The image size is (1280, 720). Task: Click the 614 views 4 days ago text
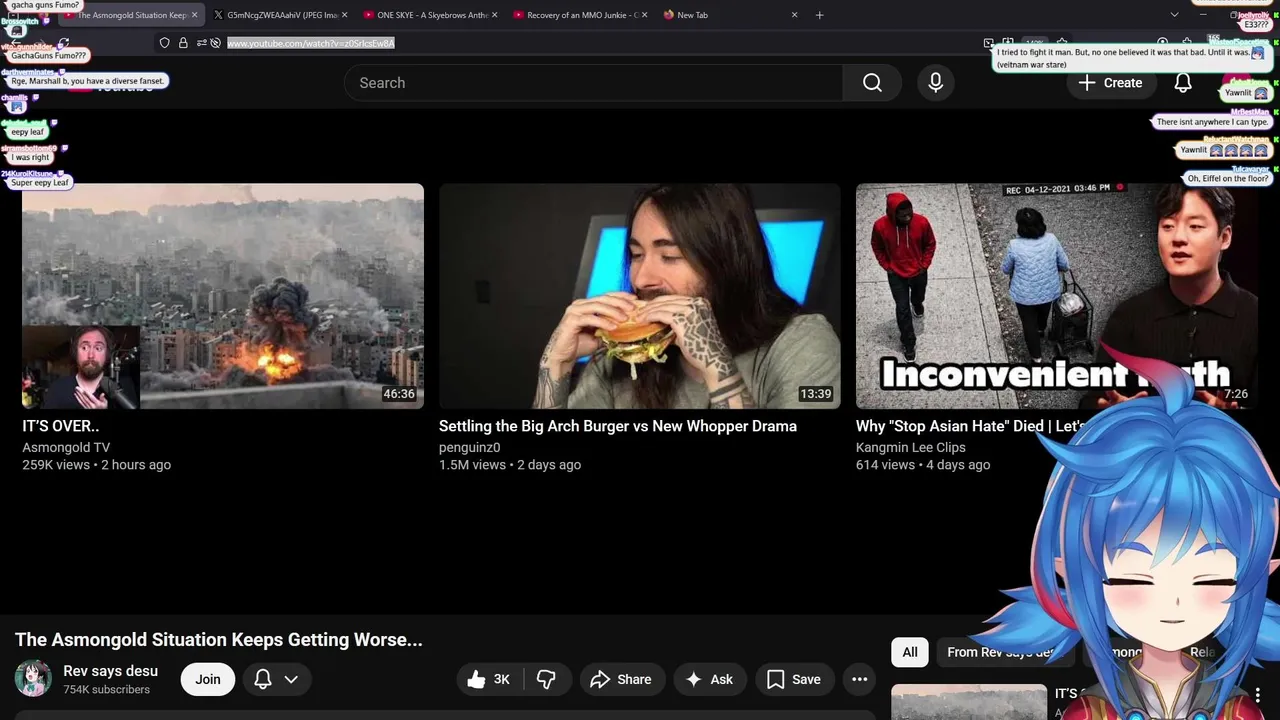pyautogui.click(x=923, y=465)
